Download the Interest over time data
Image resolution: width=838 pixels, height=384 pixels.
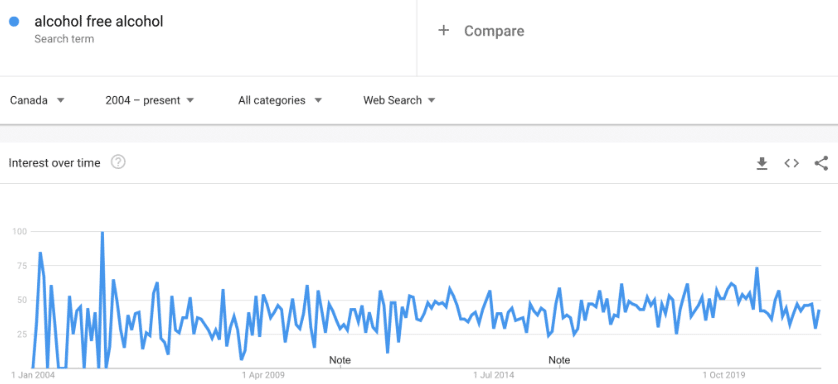pos(762,163)
